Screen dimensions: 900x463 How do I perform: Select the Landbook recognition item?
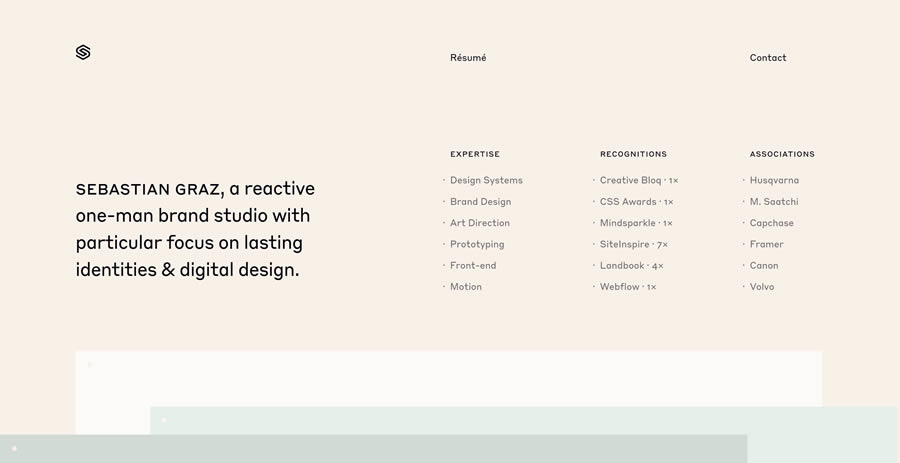tap(631, 266)
